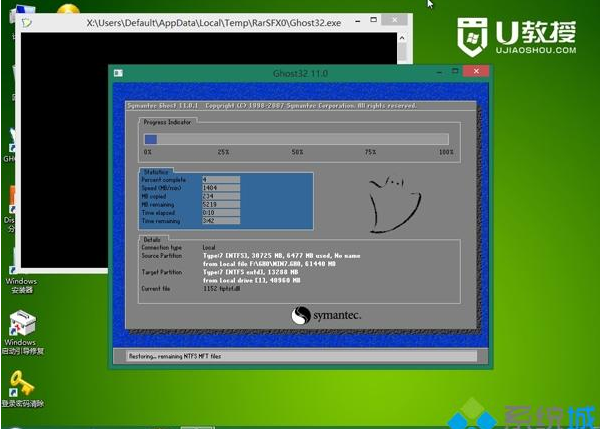Open the 登录密码清除 key icon
Screen dimensions: 600x429
coord(20,383)
